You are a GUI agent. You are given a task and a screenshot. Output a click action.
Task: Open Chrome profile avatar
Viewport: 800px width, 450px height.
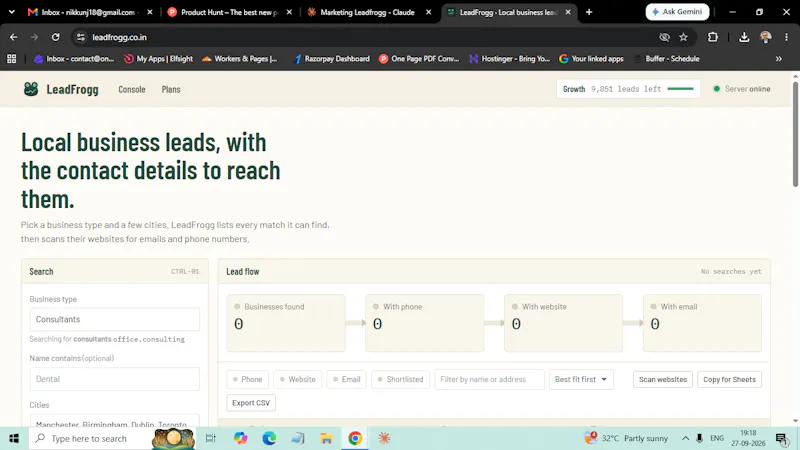[x=766, y=37]
